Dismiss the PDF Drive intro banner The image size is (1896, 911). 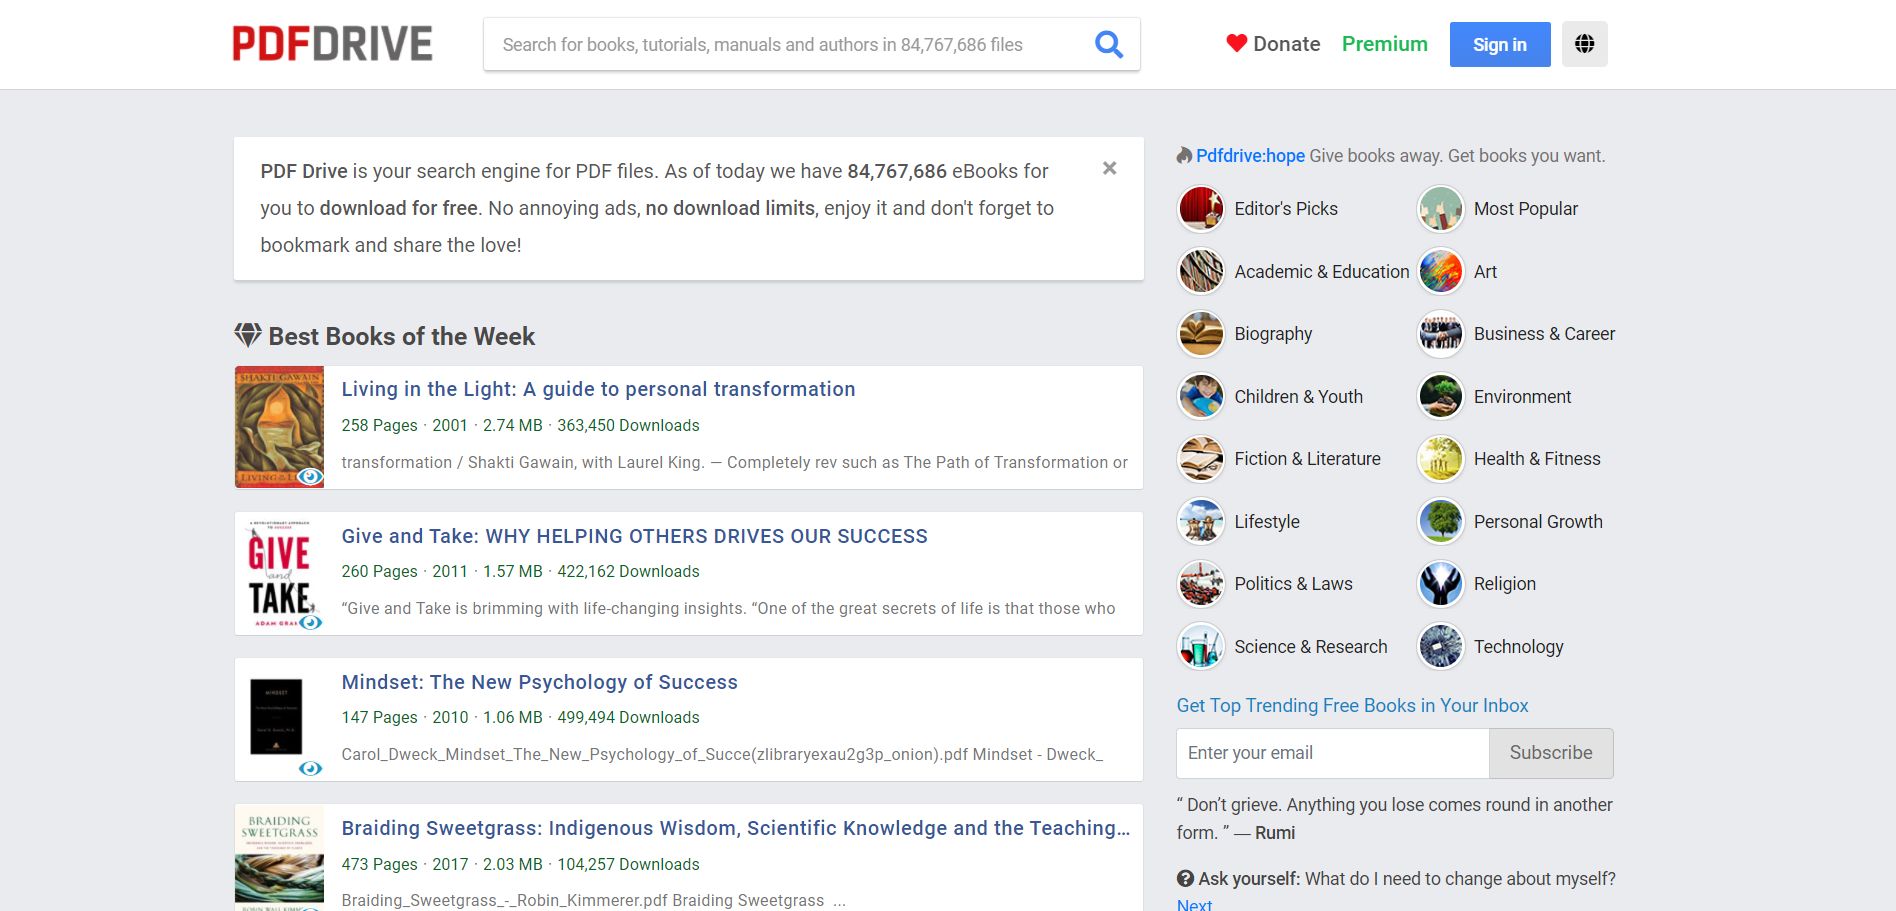(x=1109, y=168)
